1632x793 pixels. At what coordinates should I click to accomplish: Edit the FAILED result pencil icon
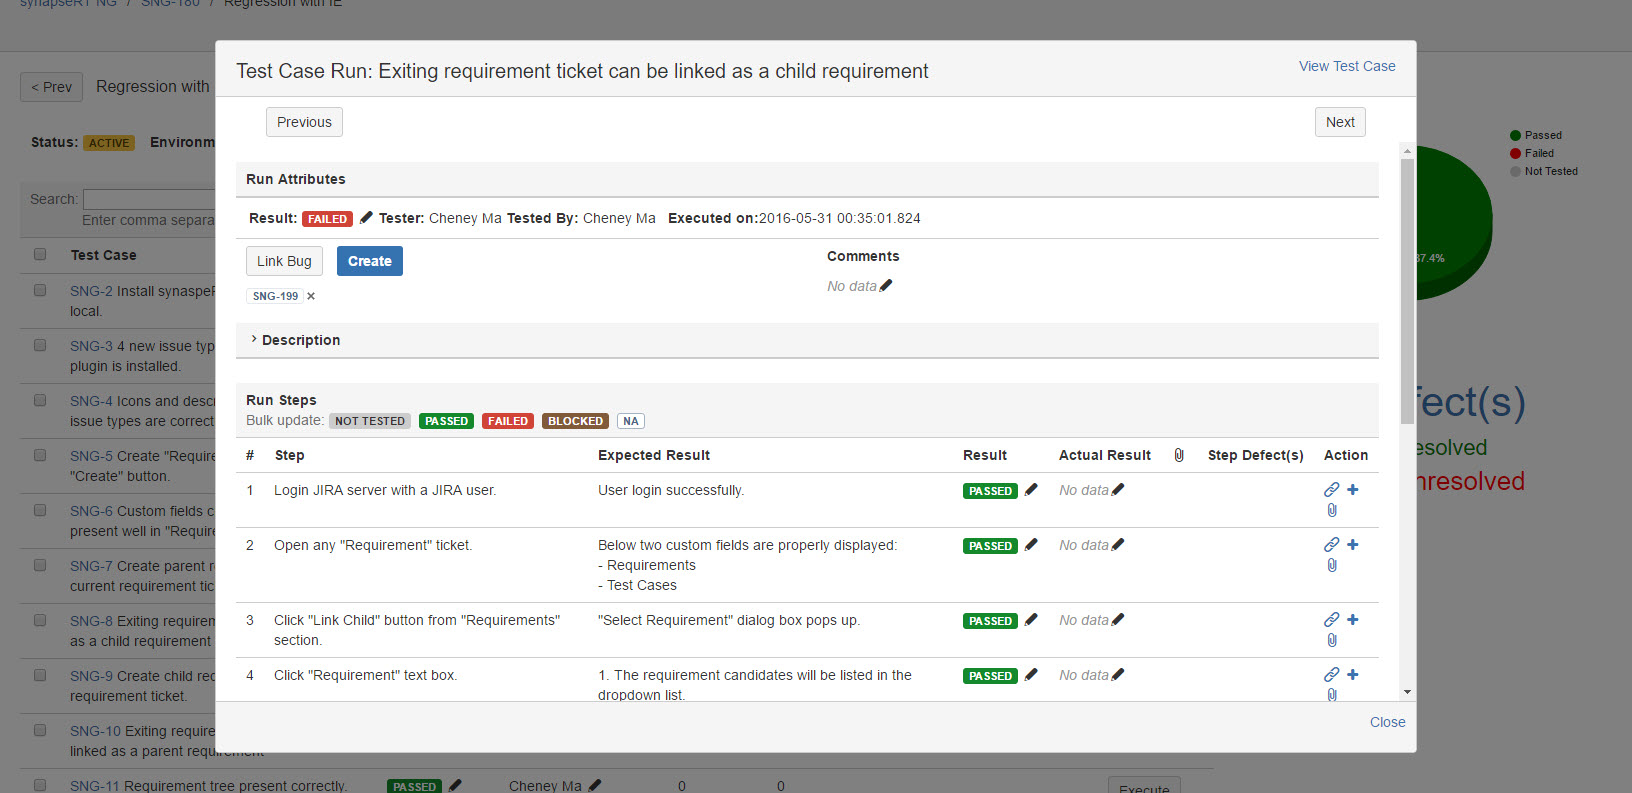pyautogui.click(x=366, y=217)
